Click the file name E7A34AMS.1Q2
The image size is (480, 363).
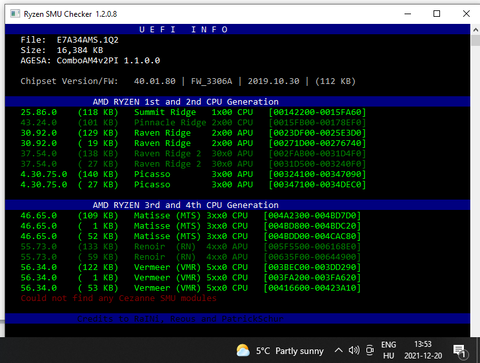87,40
